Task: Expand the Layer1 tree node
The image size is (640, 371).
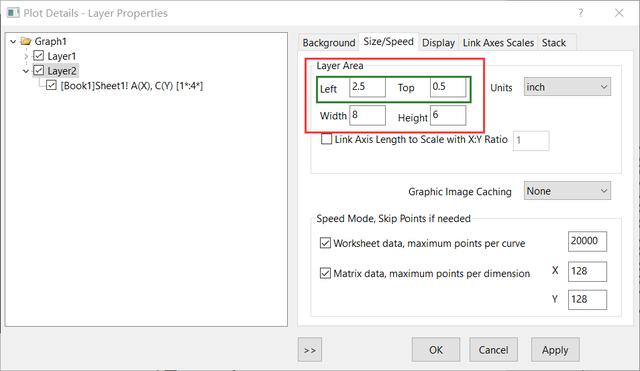Action: [26, 56]
